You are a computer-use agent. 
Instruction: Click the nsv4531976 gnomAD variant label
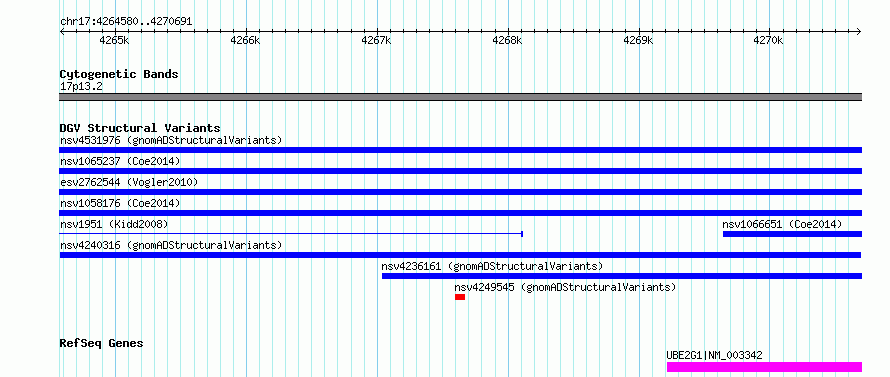pos(171,140)
